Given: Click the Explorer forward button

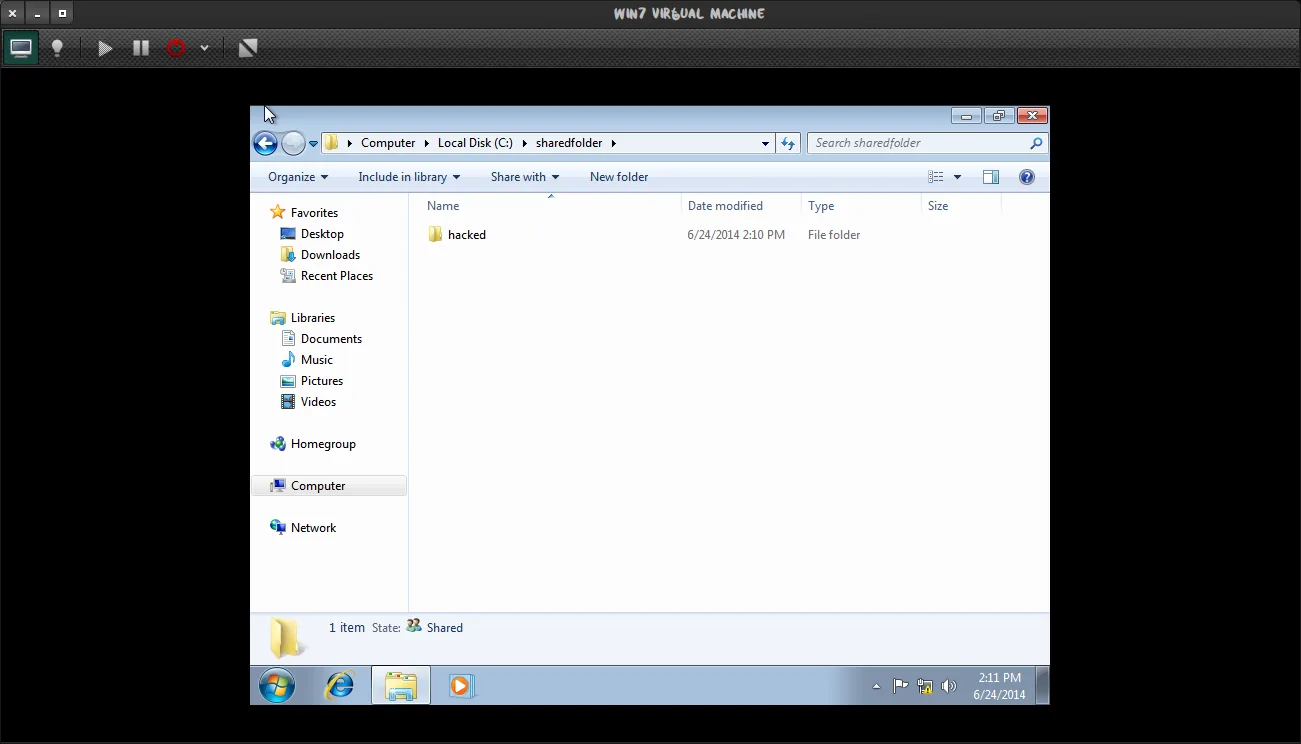Looking at the screenshot, I should (x=293, y=143).
